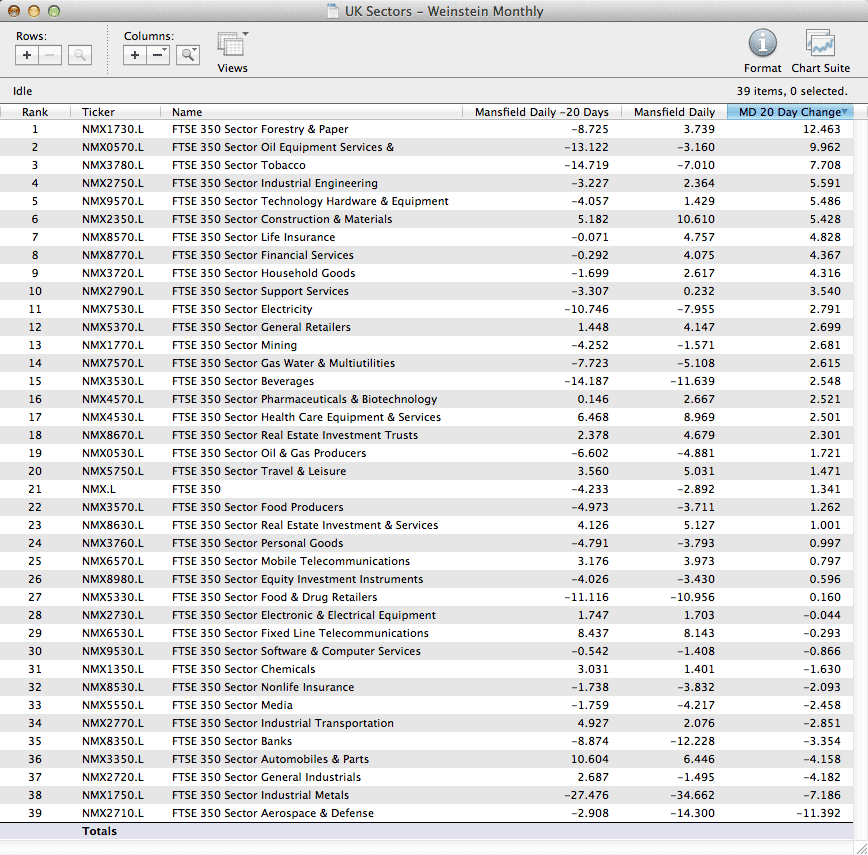Toggle sort arrow on MD 20 Day Change
The image size is (868, 855).
click(845, 112)
